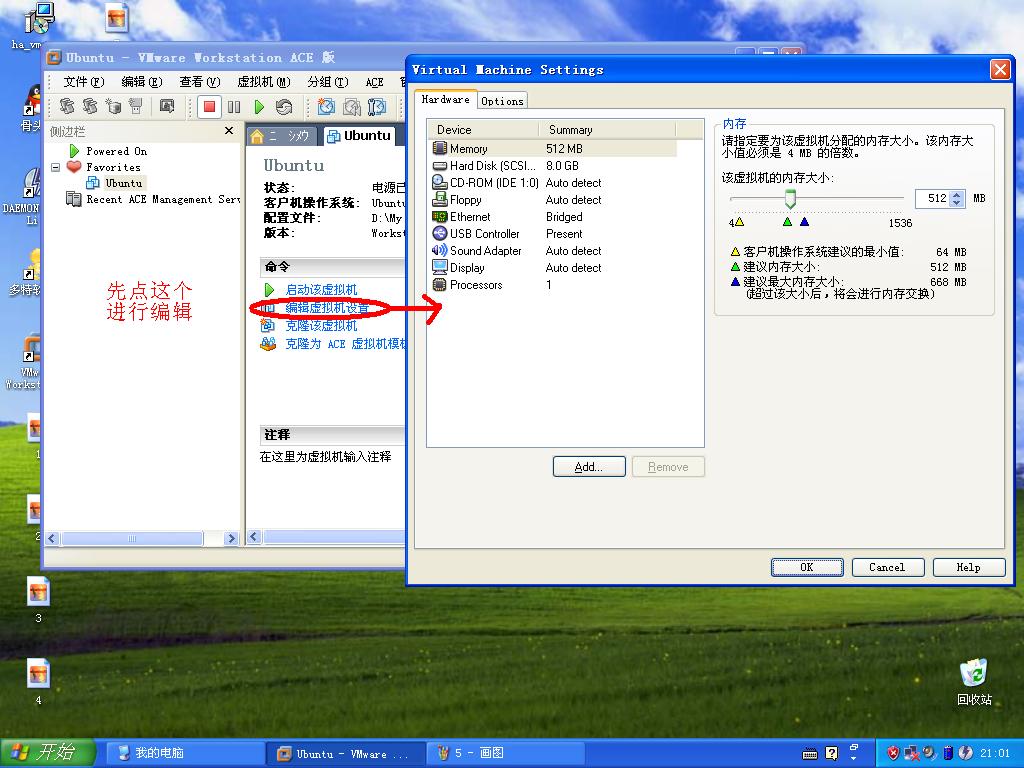Click the disconnected network tray icon
The height and width of the screenshot is (768, 1024).
912,753
